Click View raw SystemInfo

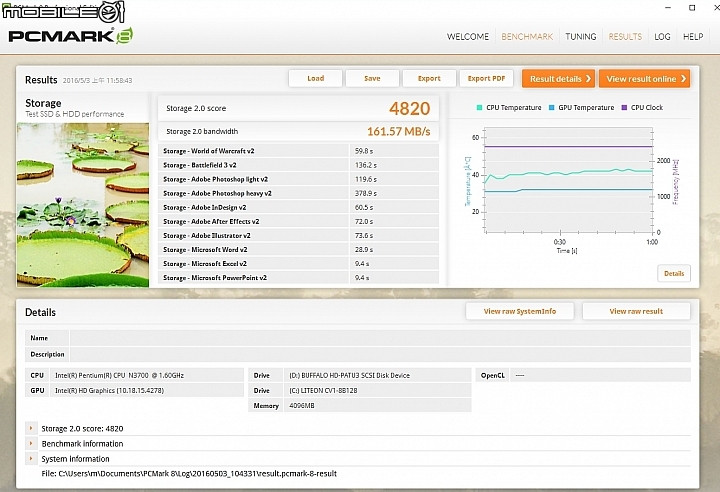(520, 311)
